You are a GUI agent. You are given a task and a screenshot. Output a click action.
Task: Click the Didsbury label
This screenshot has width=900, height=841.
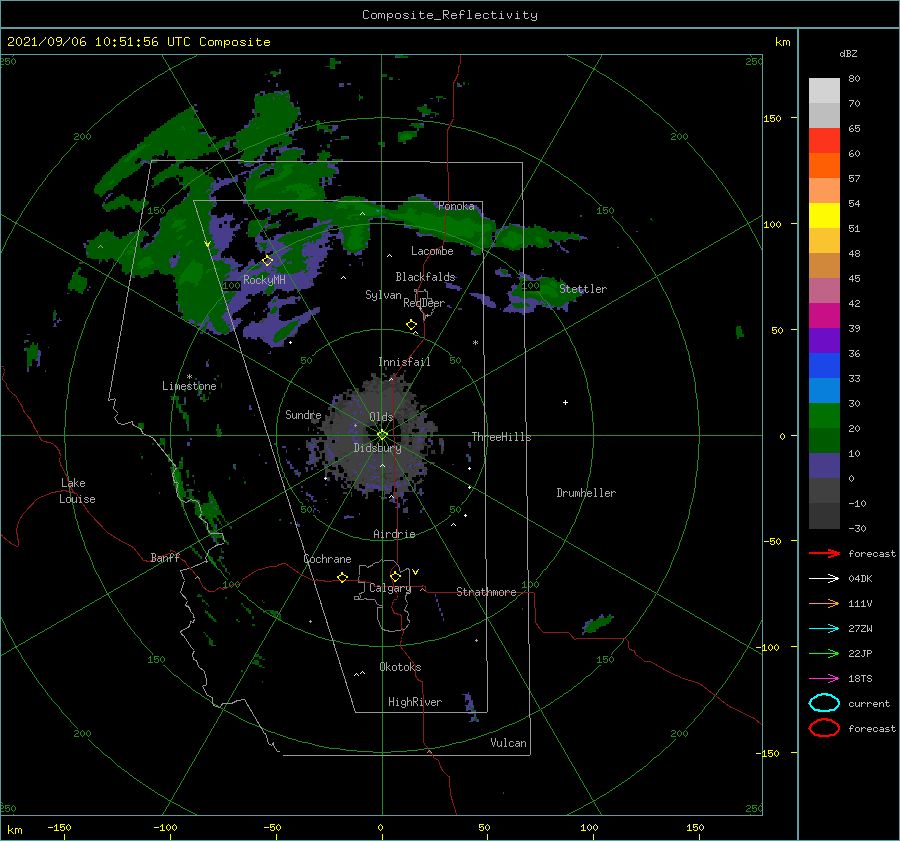coord(378,448)
